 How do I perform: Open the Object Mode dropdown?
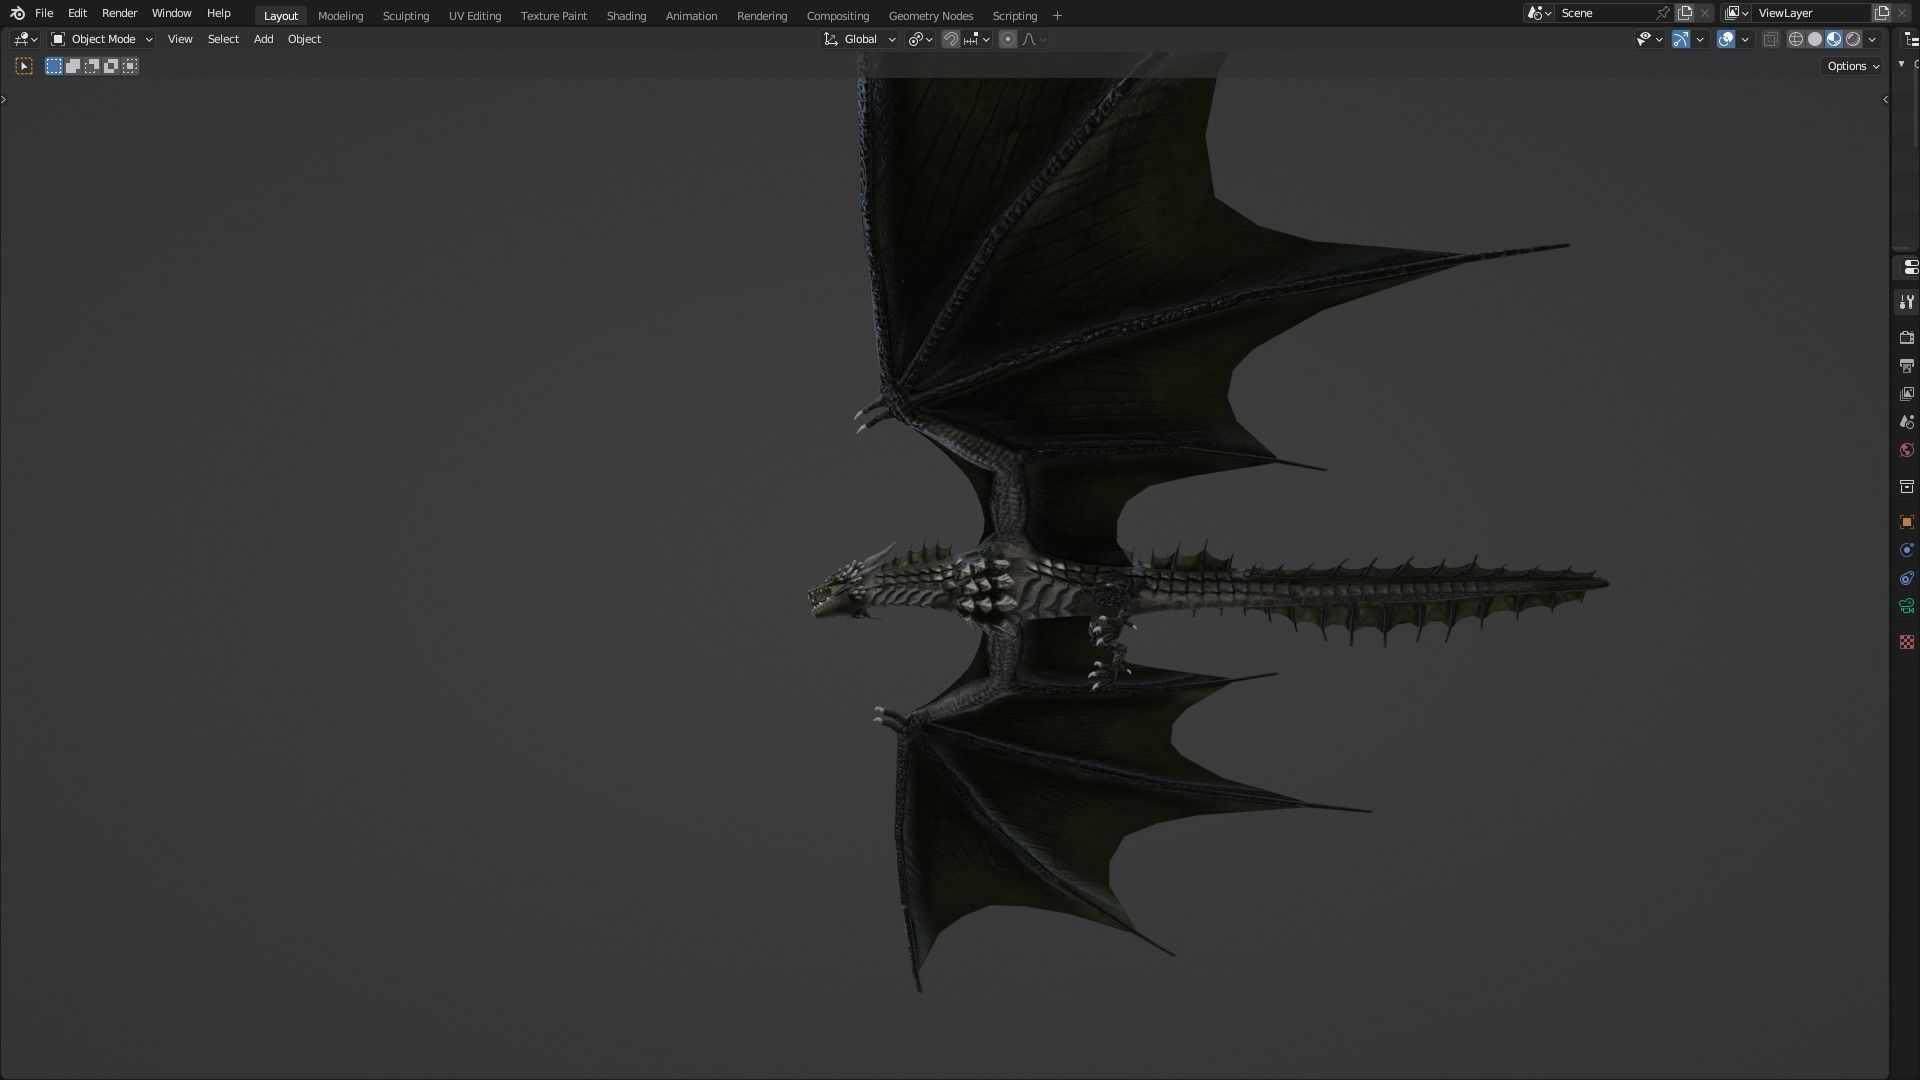[101, 39]
